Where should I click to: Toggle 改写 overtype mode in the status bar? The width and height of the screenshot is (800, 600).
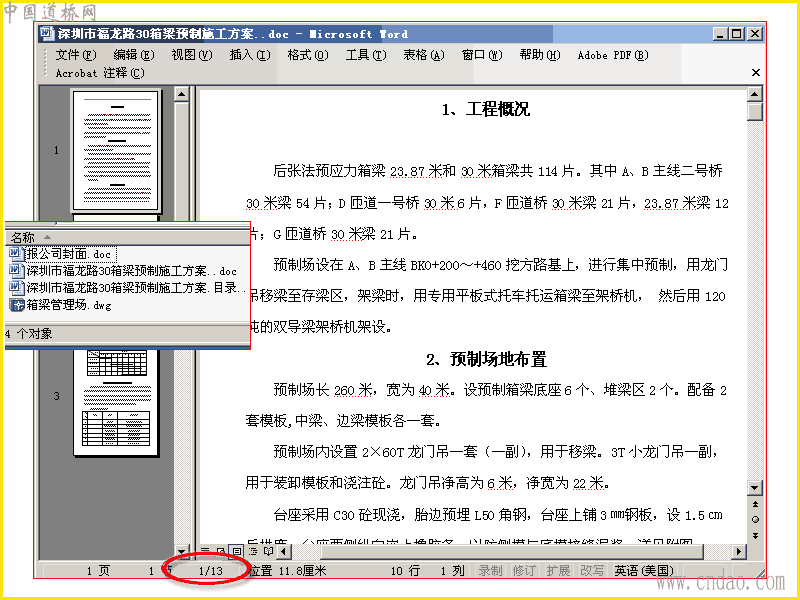coord(592,570)
